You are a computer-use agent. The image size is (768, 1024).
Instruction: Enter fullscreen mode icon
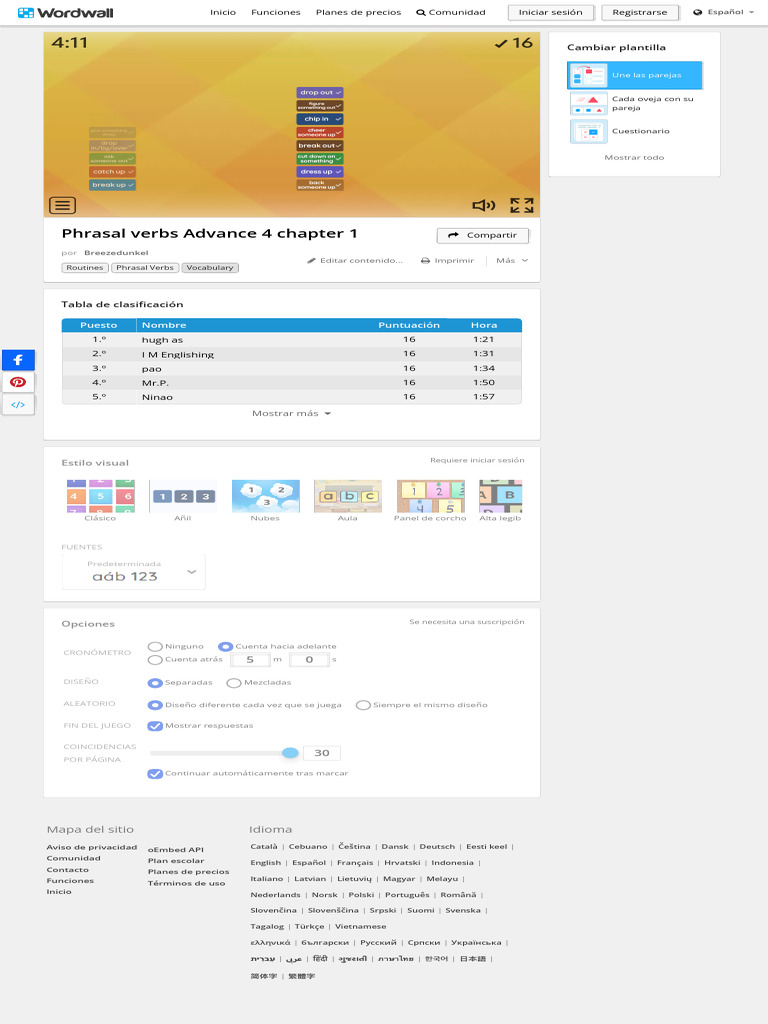pyautogui.click(x=522, y=206)
